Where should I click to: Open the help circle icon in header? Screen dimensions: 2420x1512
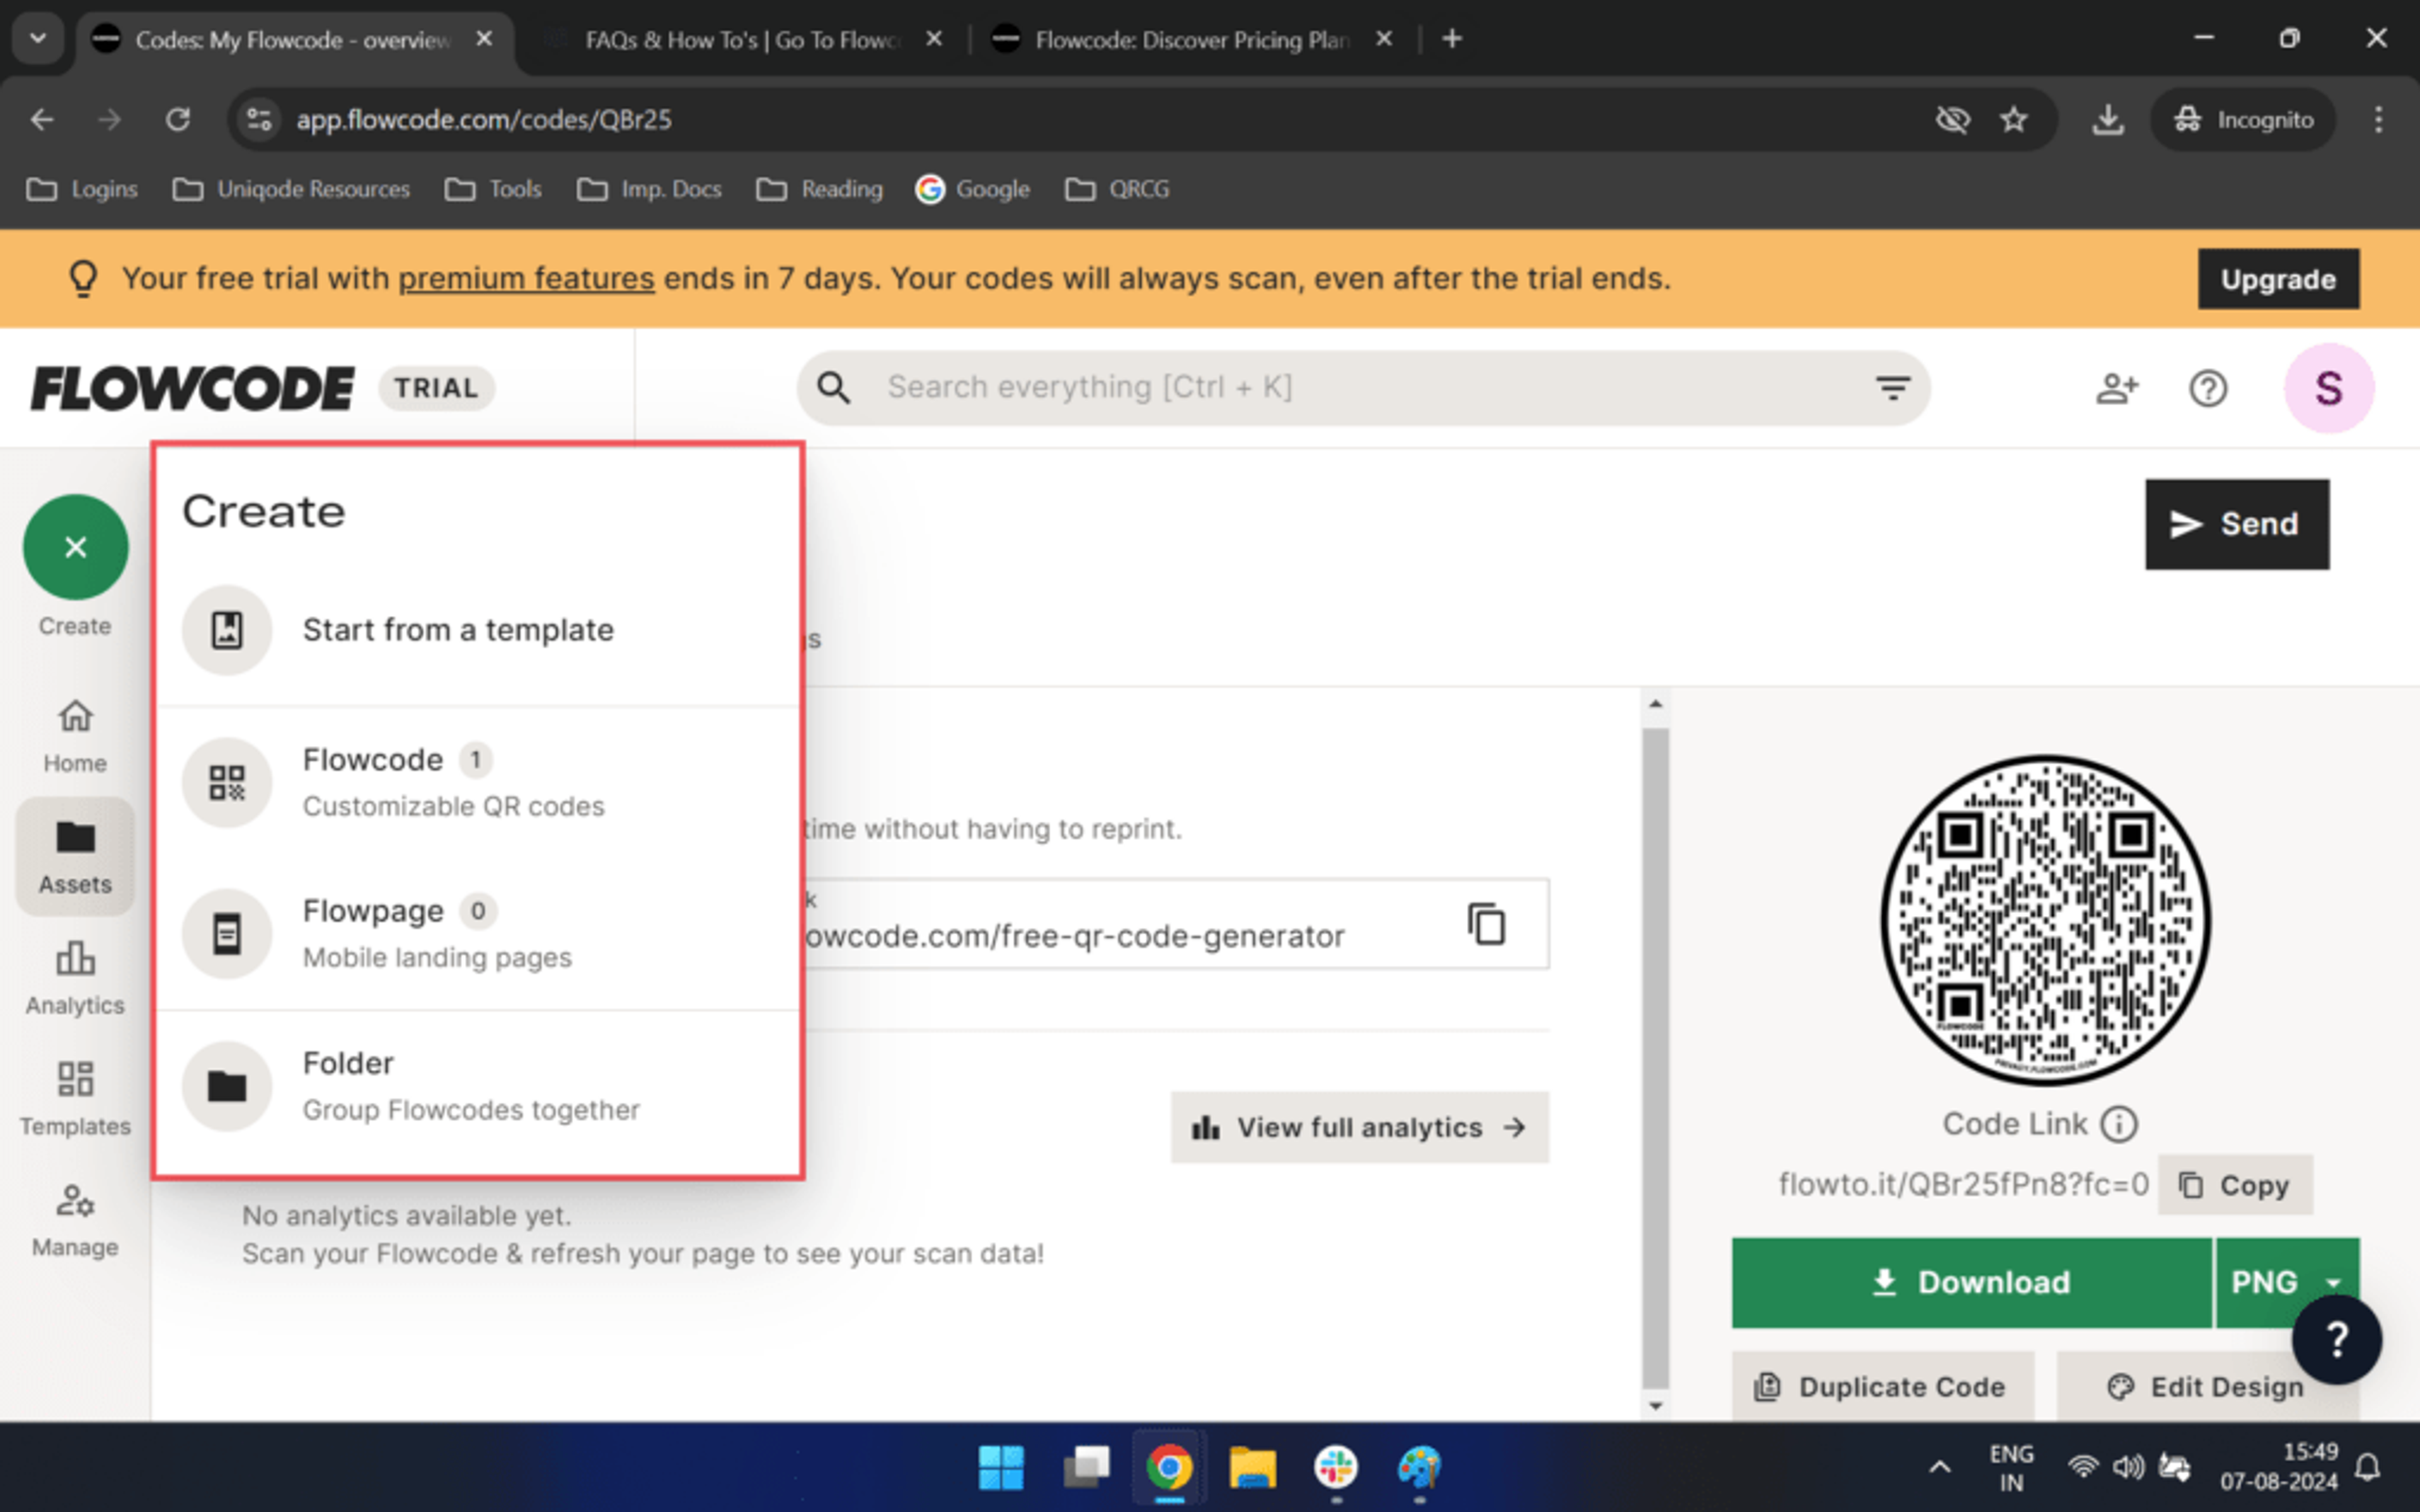coord(2207,388)
